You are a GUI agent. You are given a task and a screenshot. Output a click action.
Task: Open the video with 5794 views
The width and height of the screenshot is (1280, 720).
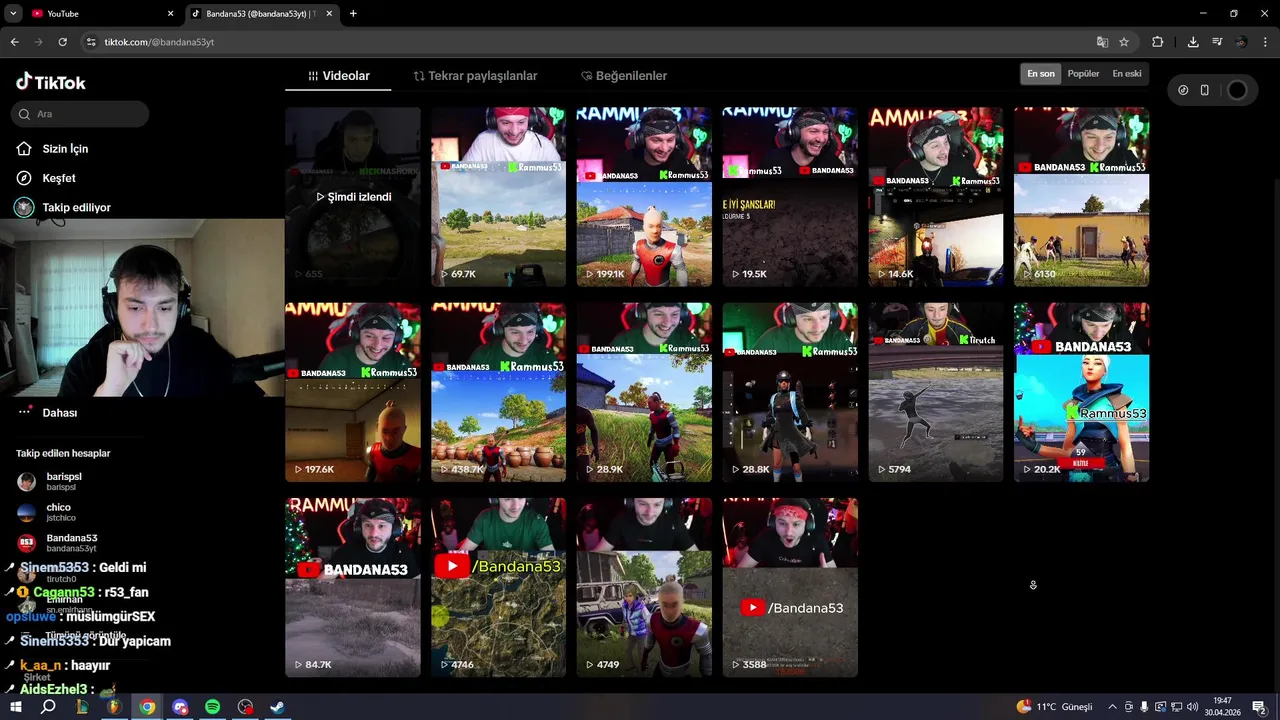click(936, 392)
